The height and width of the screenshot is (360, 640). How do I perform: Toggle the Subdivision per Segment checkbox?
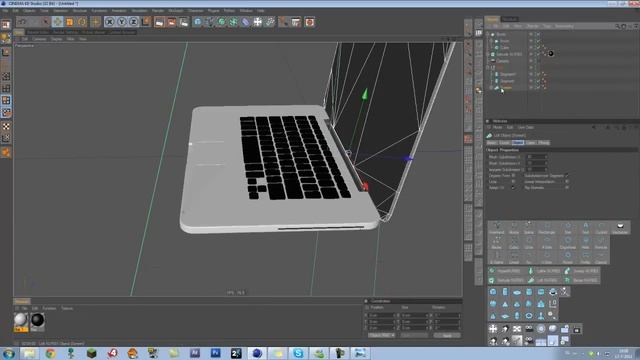(567, 176)
